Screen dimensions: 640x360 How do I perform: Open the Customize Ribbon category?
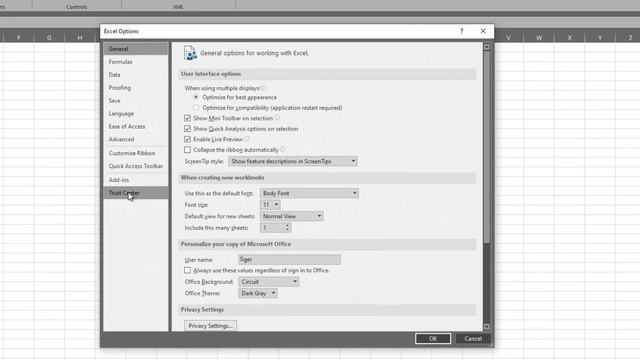point(136,153)
